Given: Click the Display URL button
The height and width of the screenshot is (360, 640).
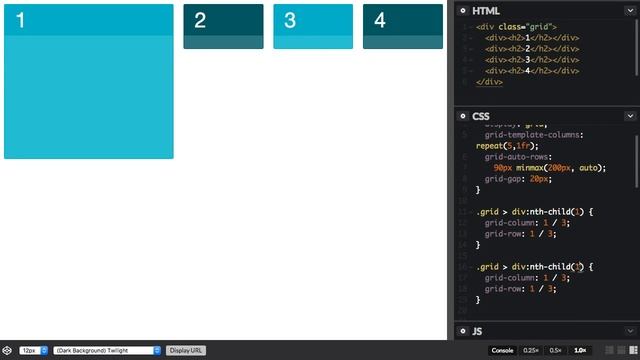Looking at the screenshot, I should tap(186, 350).
